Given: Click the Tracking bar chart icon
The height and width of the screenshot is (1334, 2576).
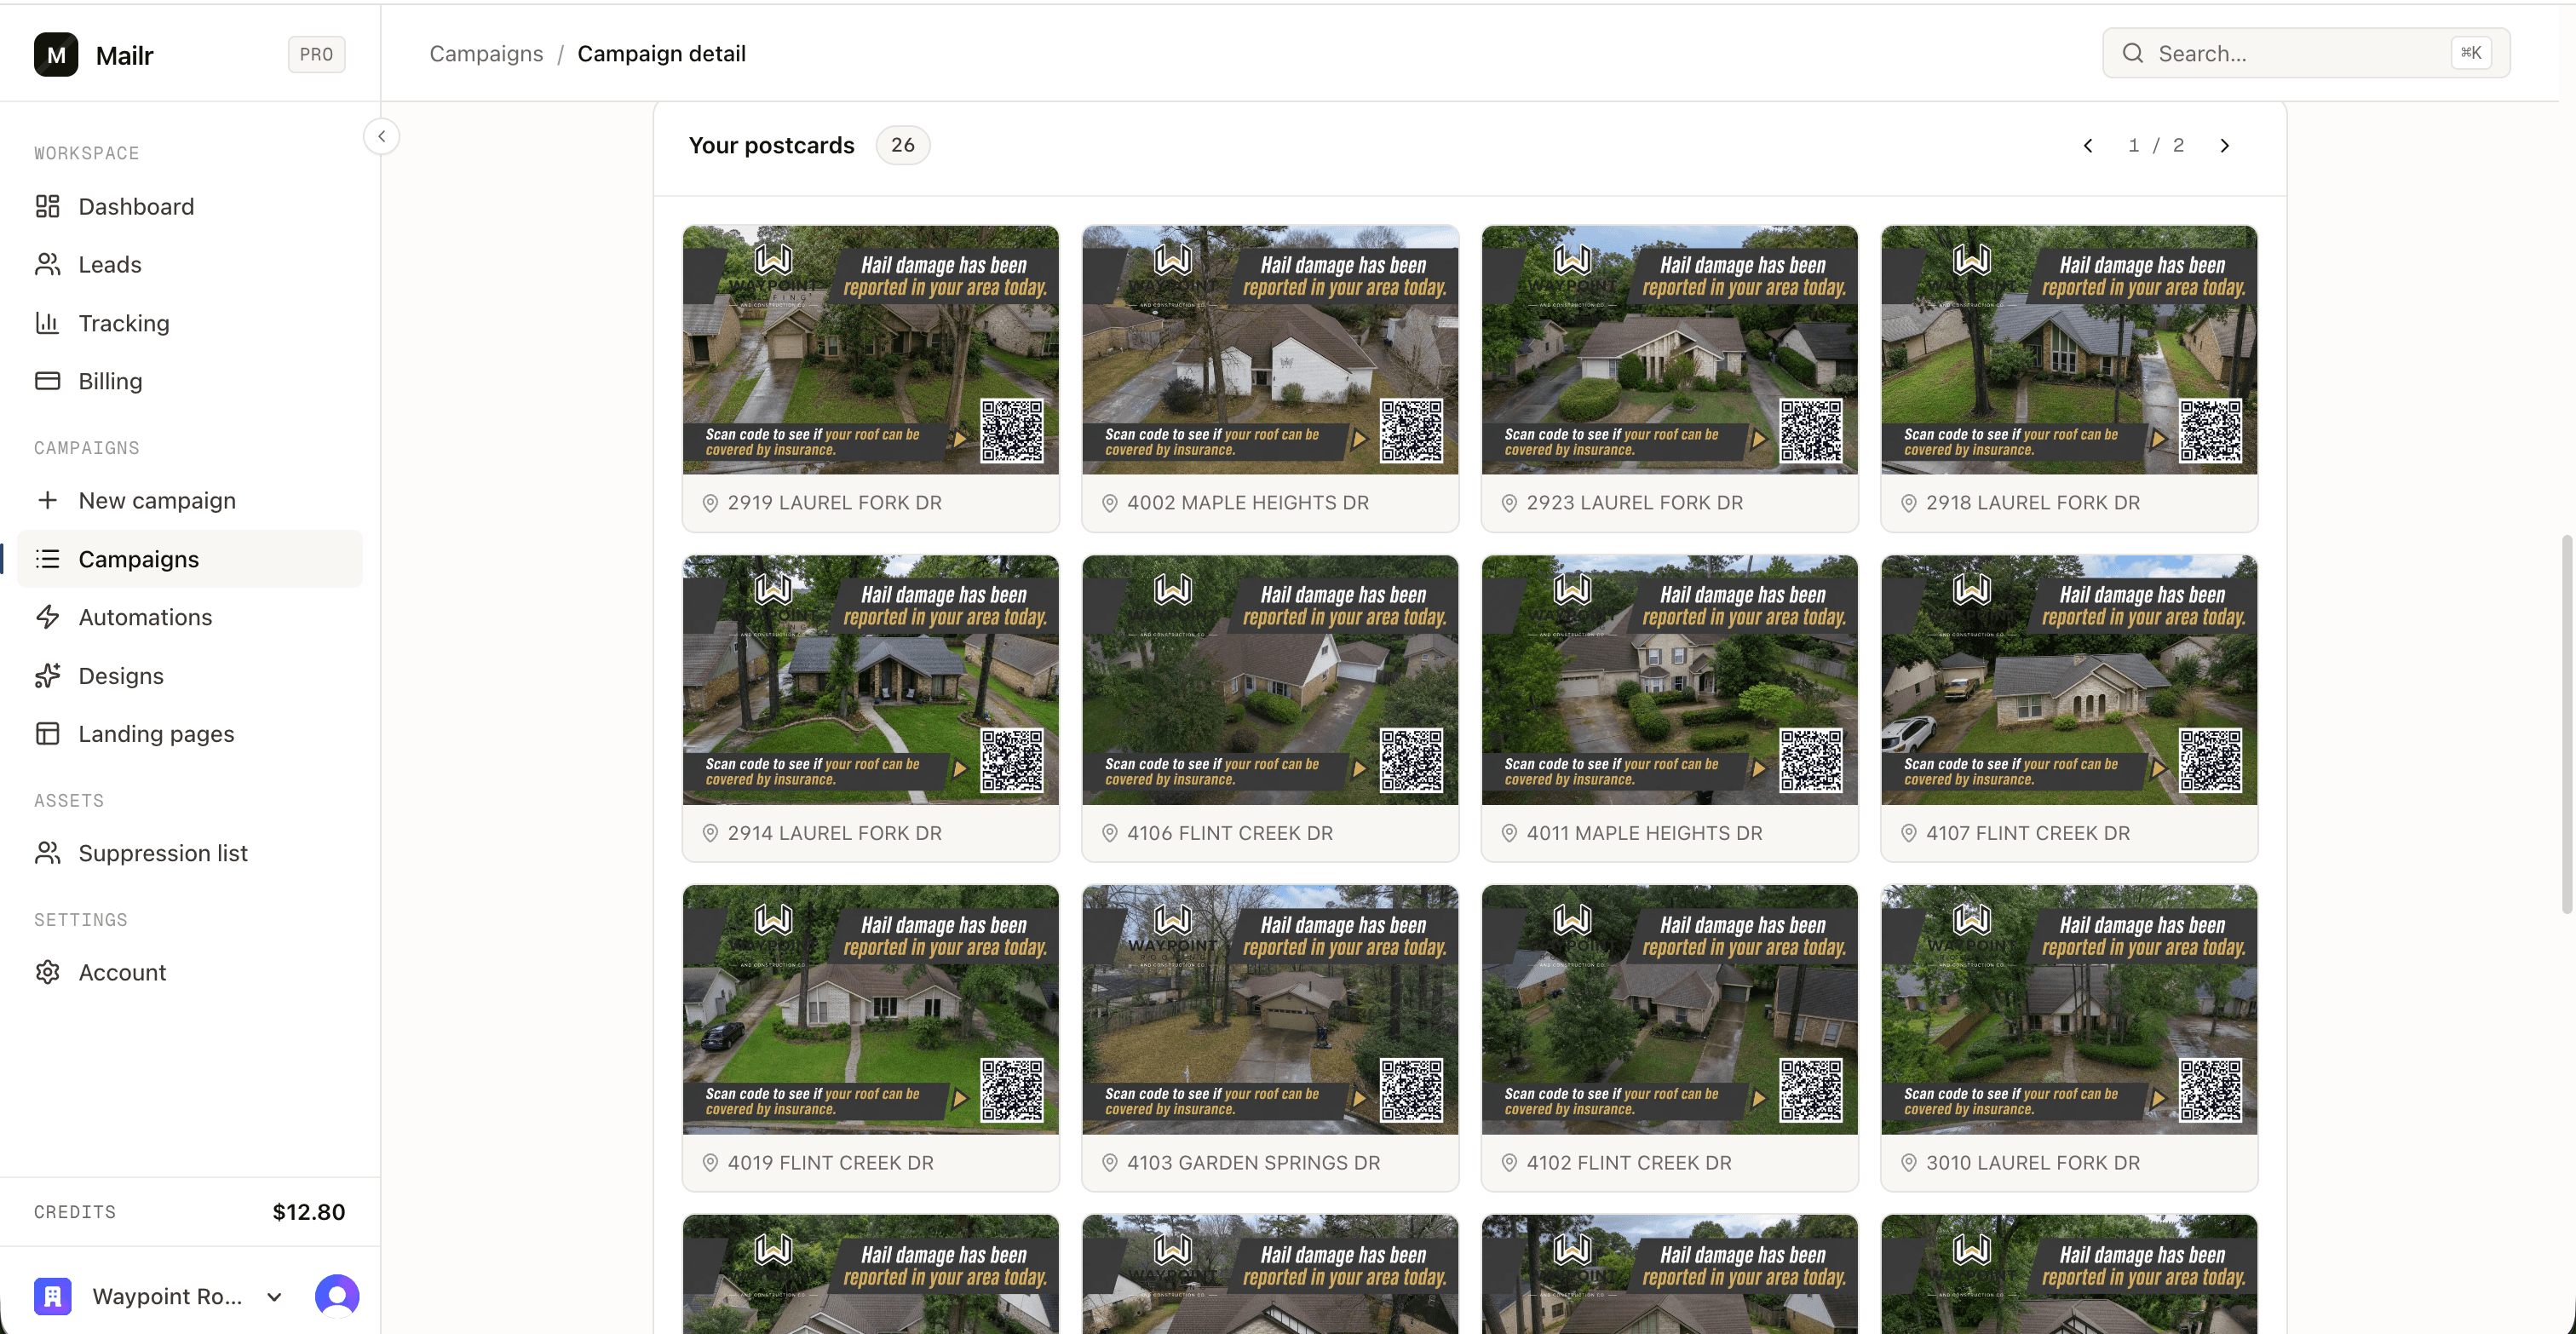Looking at the screenshot, I should tap(48, 323).
